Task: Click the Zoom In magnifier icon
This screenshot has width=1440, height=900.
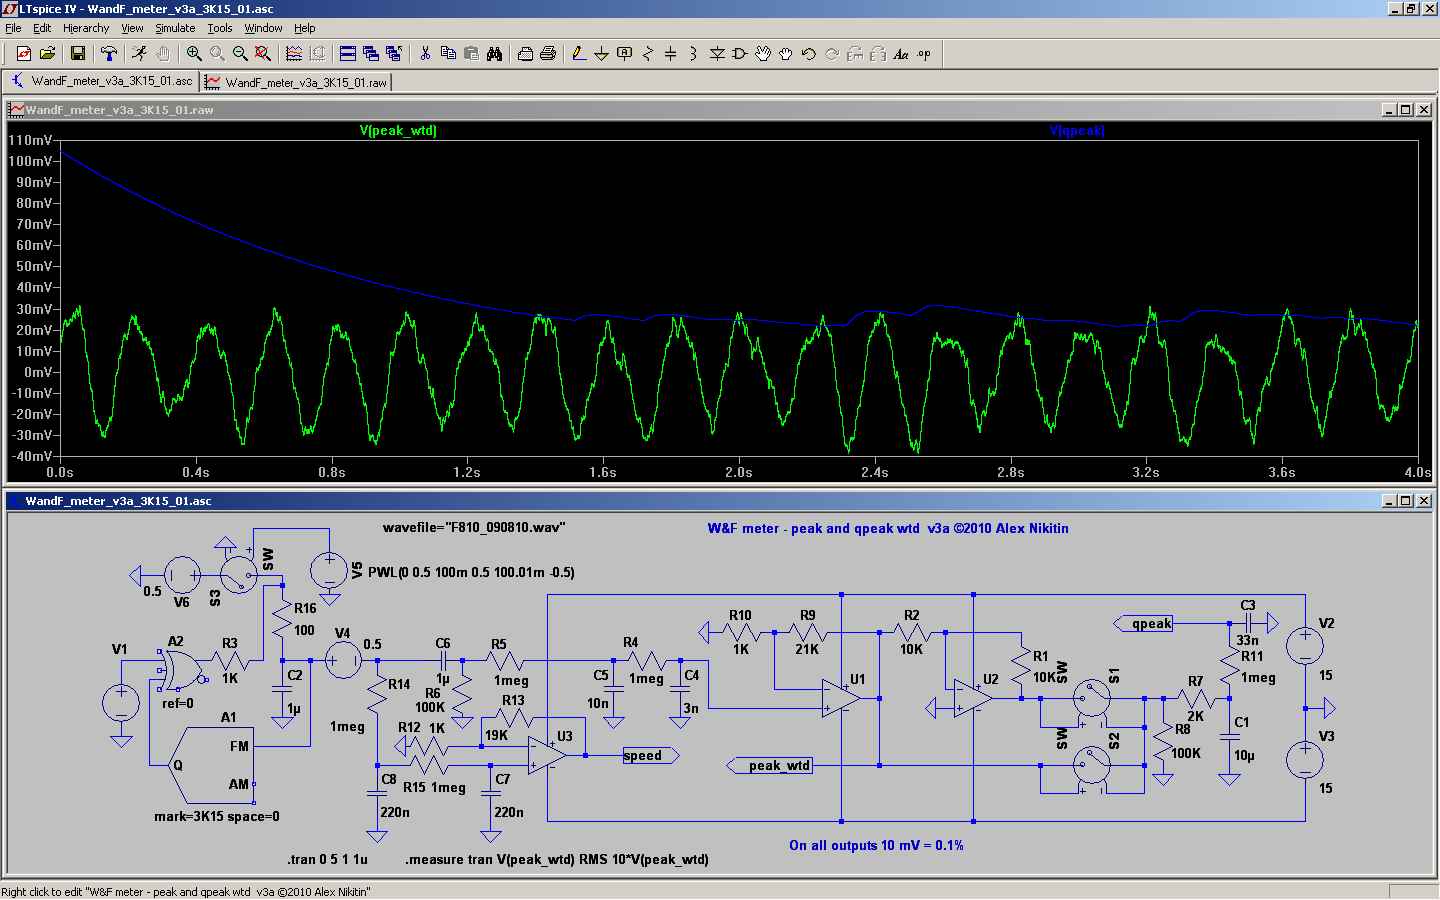Action: tap(194, 54)
